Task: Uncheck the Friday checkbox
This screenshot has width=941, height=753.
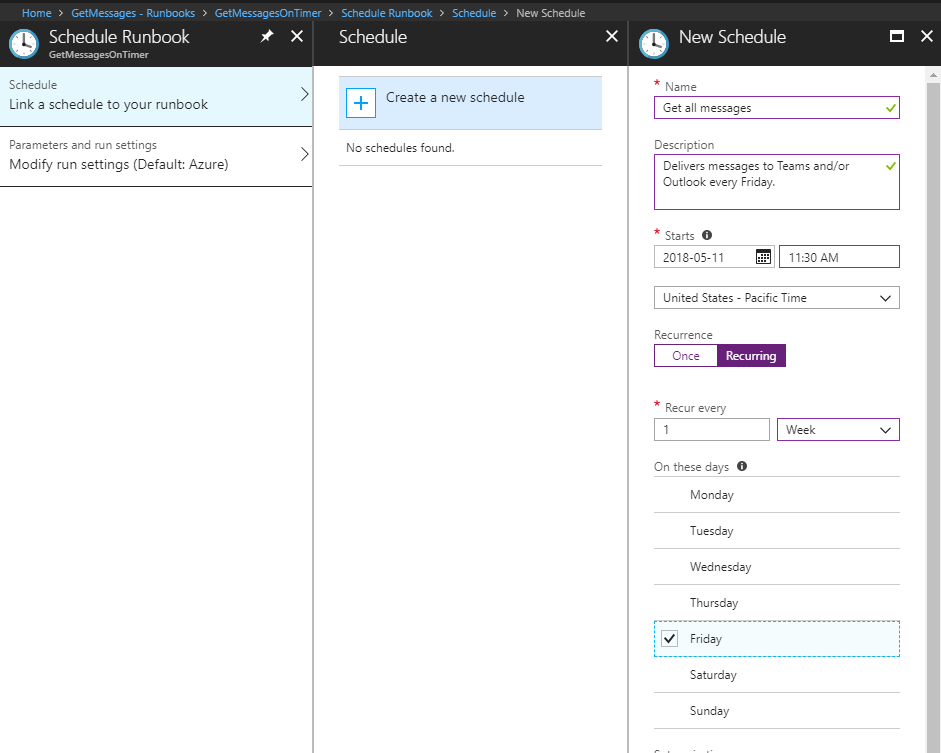Action: (x=670, y=639)
